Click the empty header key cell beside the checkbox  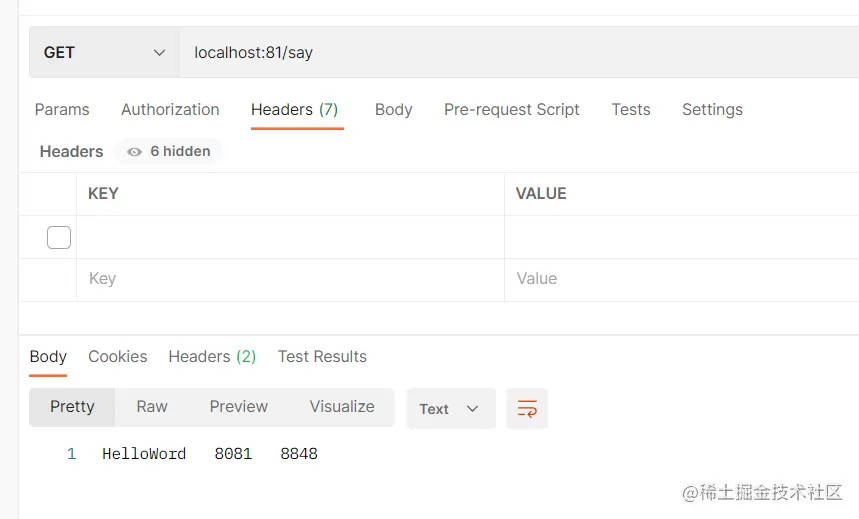click(290, 237)
